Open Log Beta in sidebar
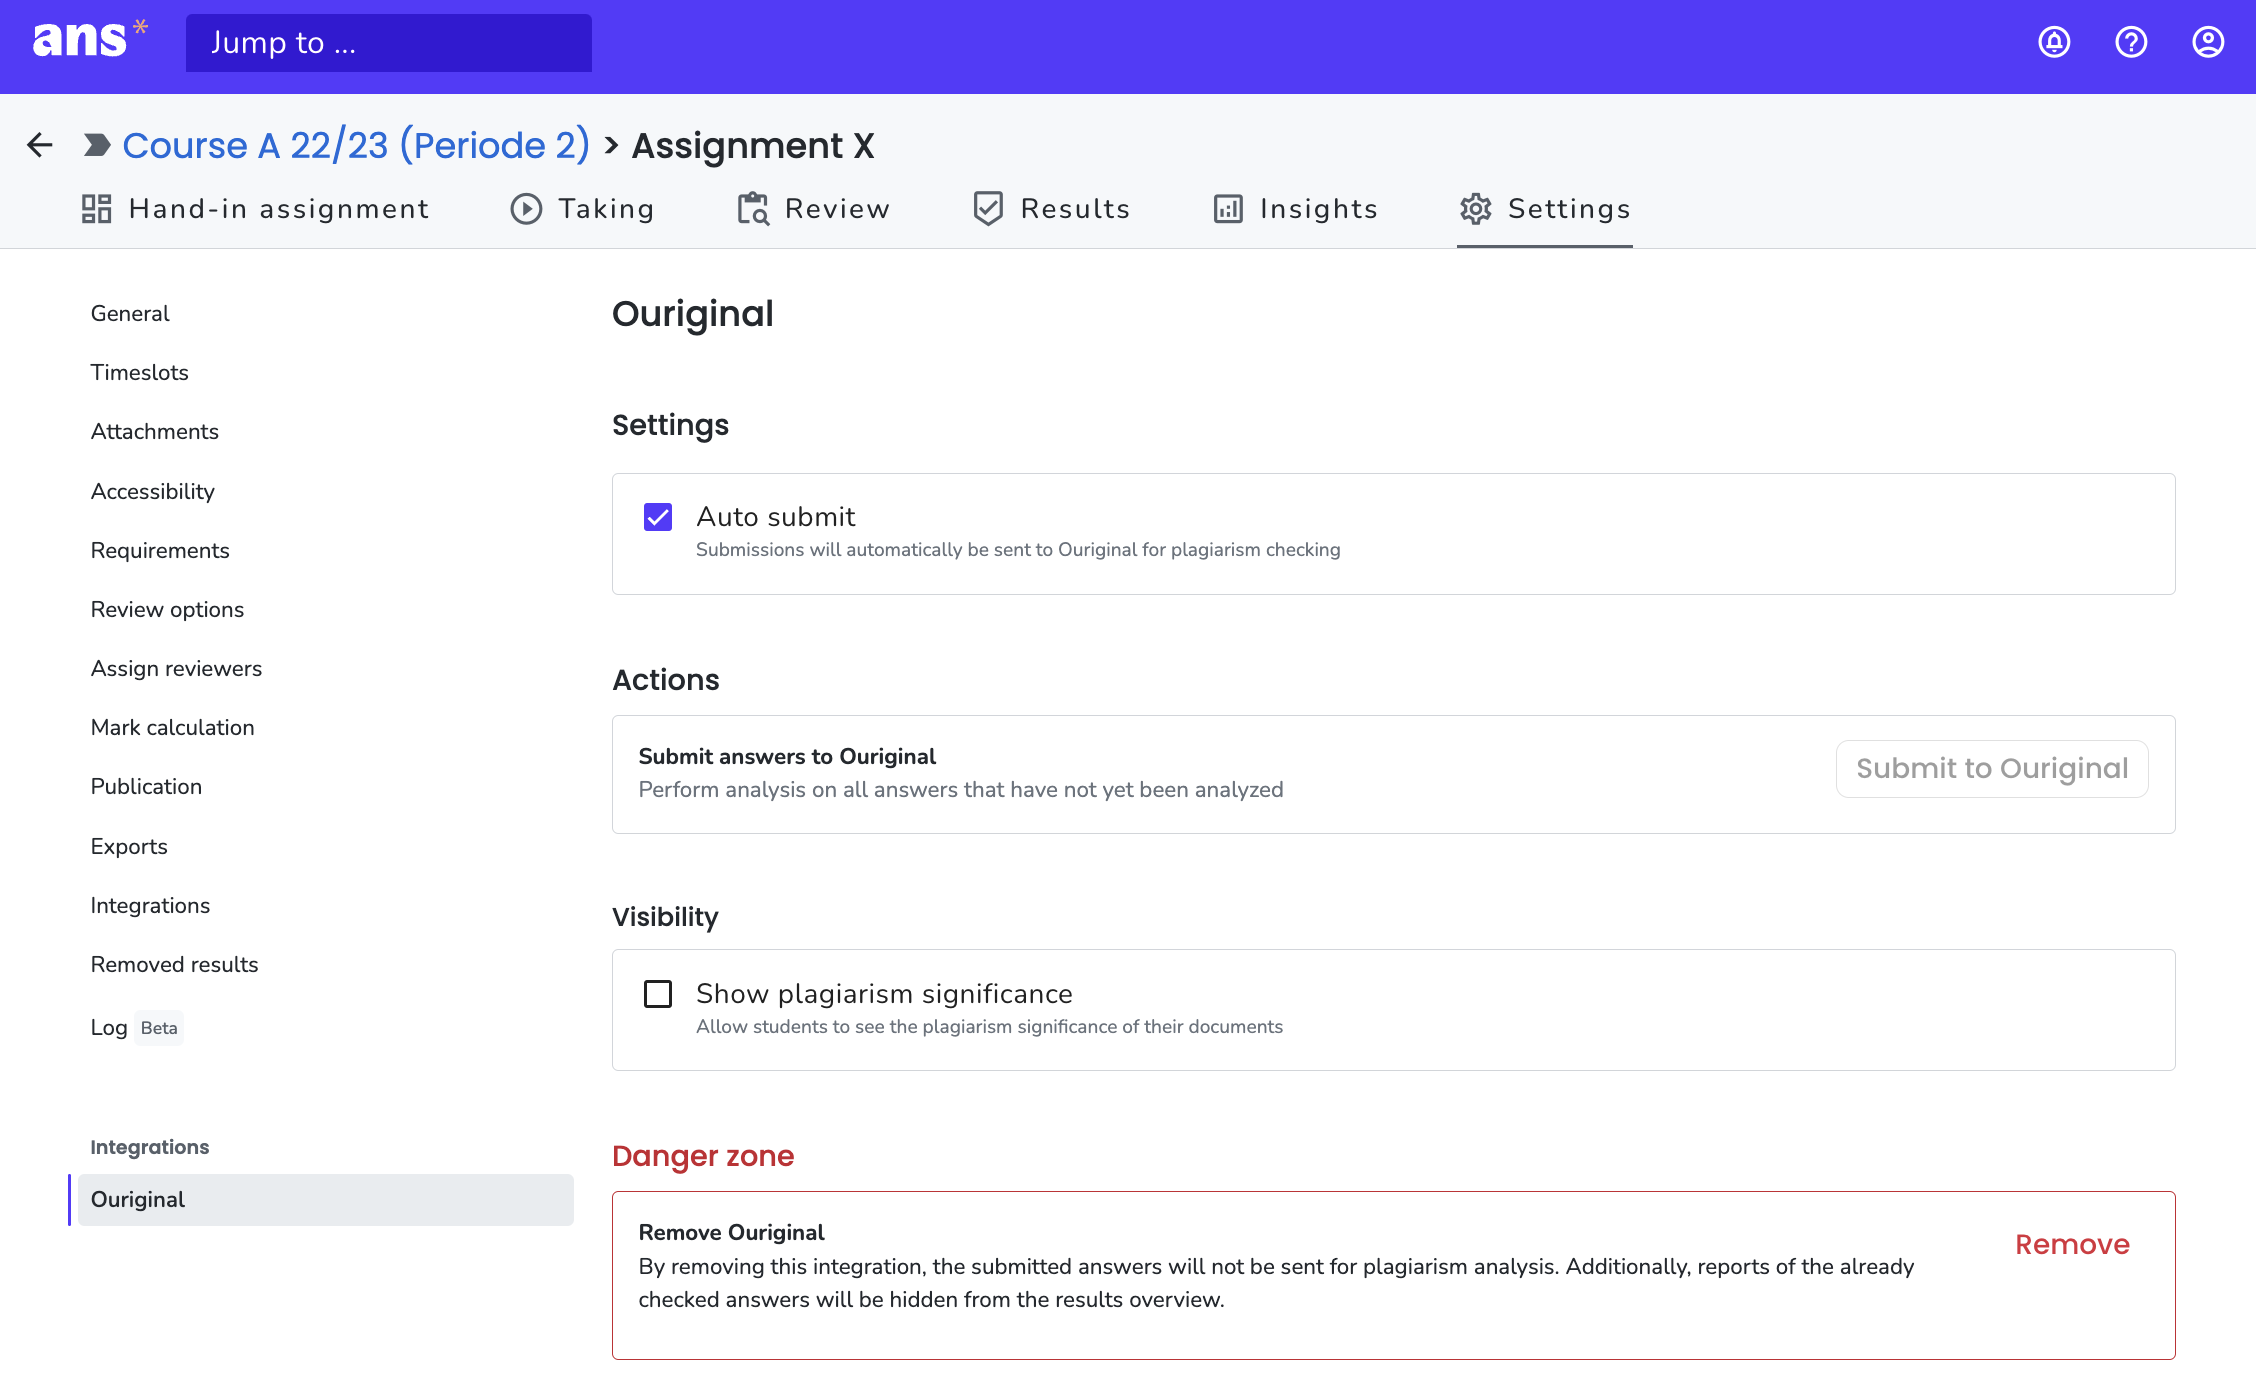 (136, 1027)
